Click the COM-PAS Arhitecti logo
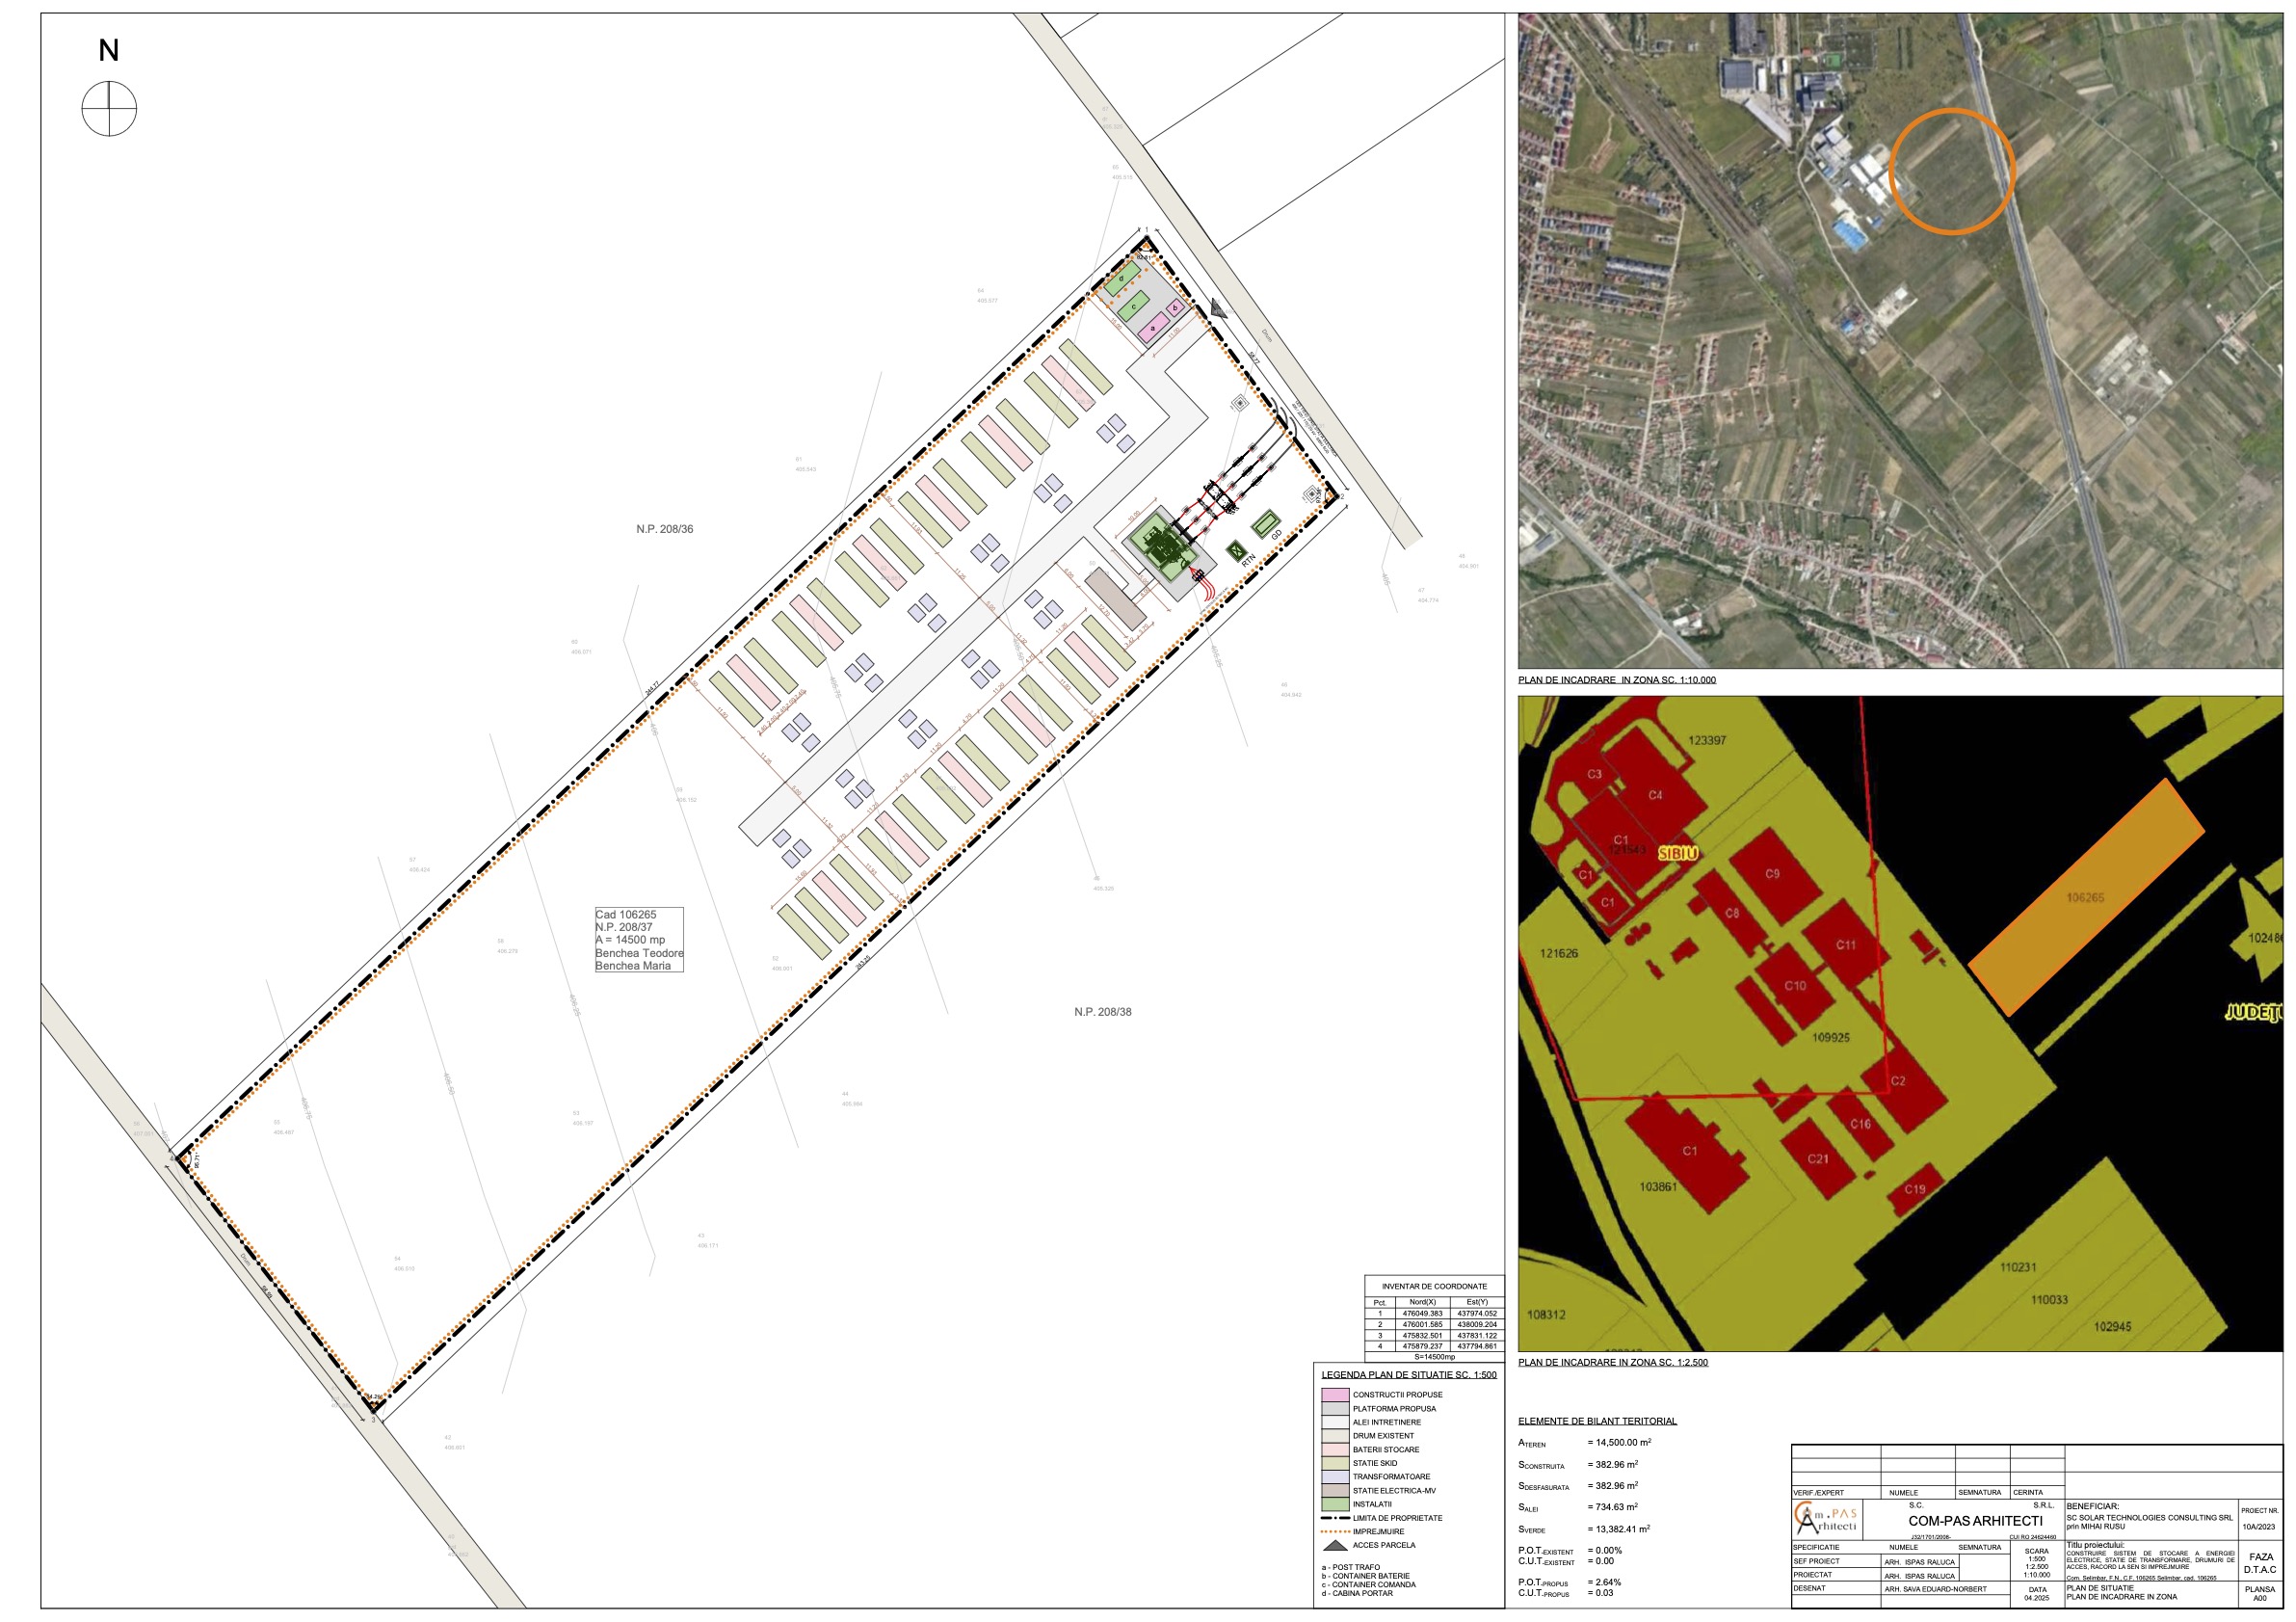The image size is (2296, 1622). [1826, 1520]
